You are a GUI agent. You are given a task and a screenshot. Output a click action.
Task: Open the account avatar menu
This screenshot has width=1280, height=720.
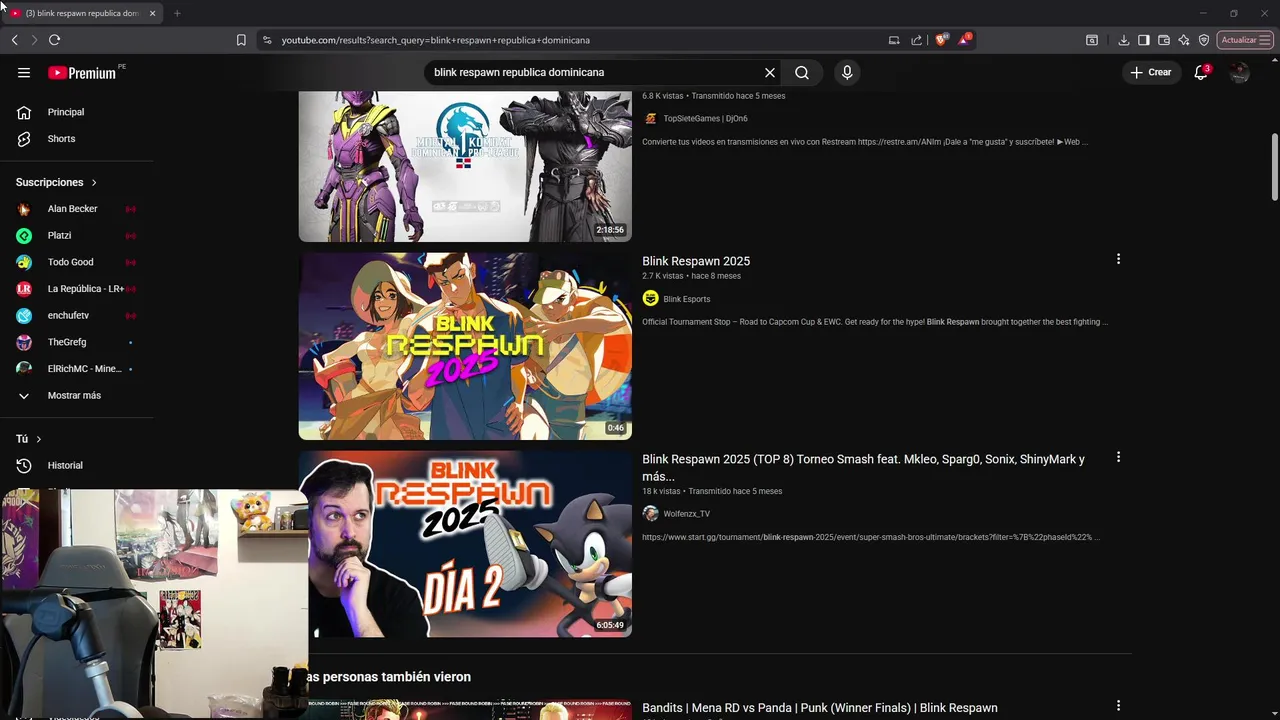click(1240, 72)
